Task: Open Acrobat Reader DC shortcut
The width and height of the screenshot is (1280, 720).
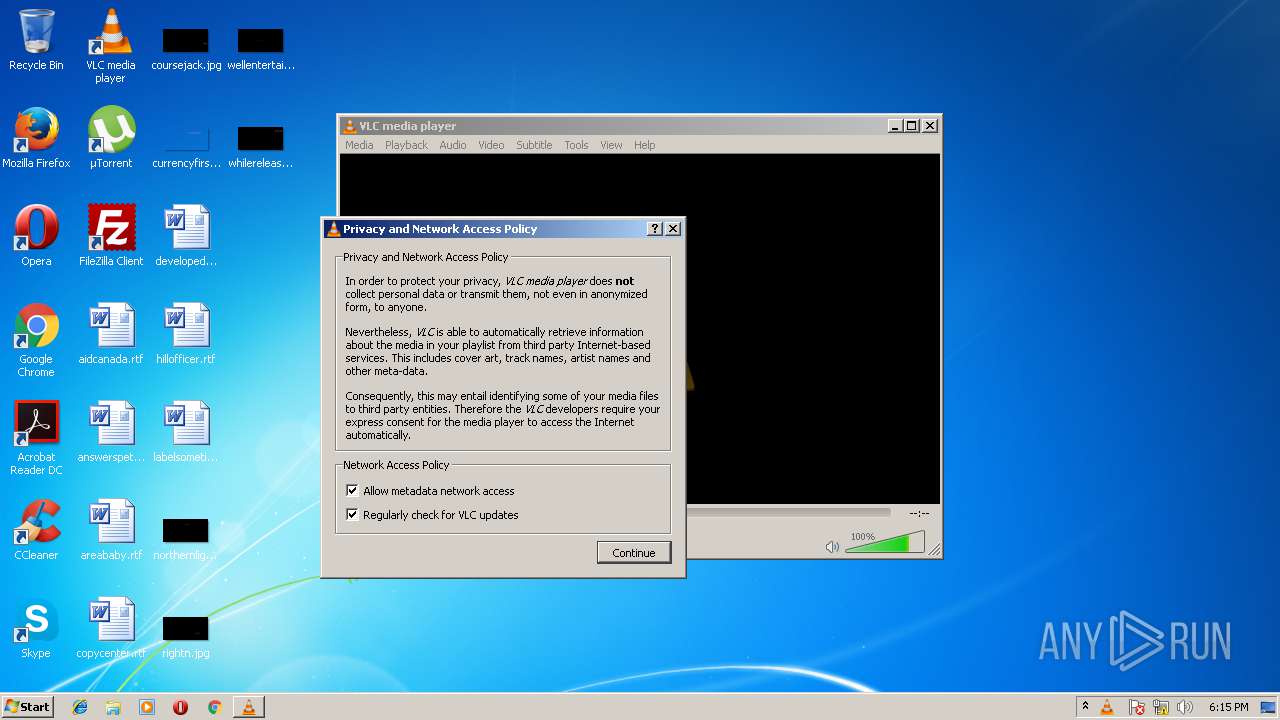Action: click(x=36, y=438)
